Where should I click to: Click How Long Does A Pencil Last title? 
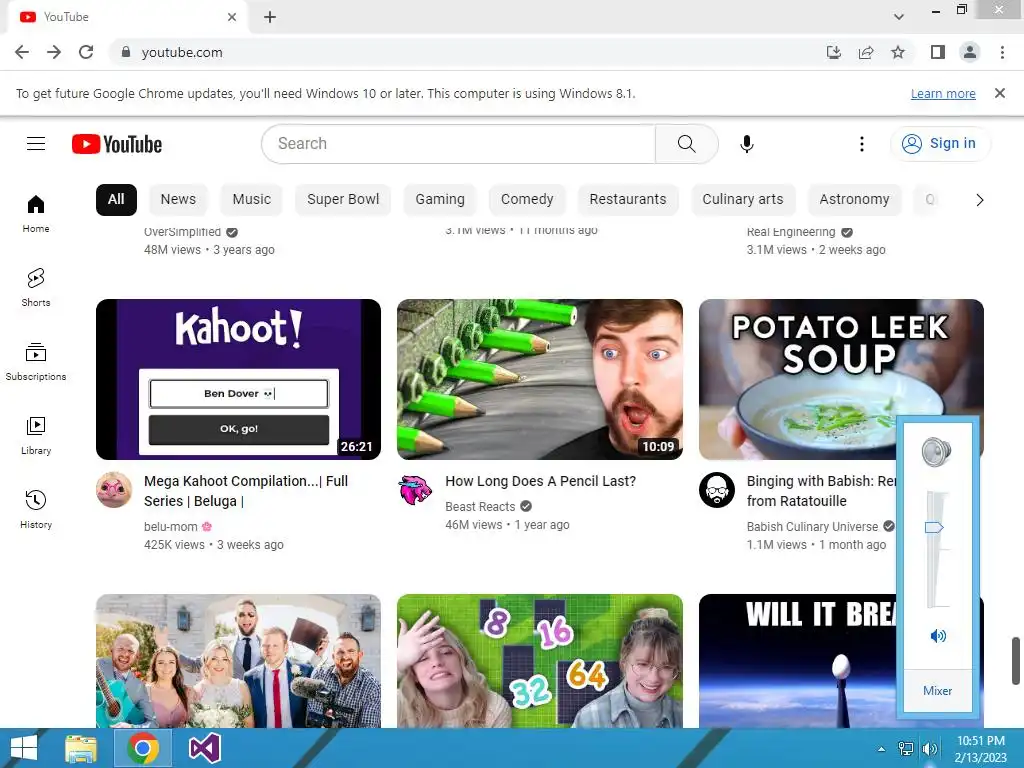pyautogui.click(x=541, y=481)
